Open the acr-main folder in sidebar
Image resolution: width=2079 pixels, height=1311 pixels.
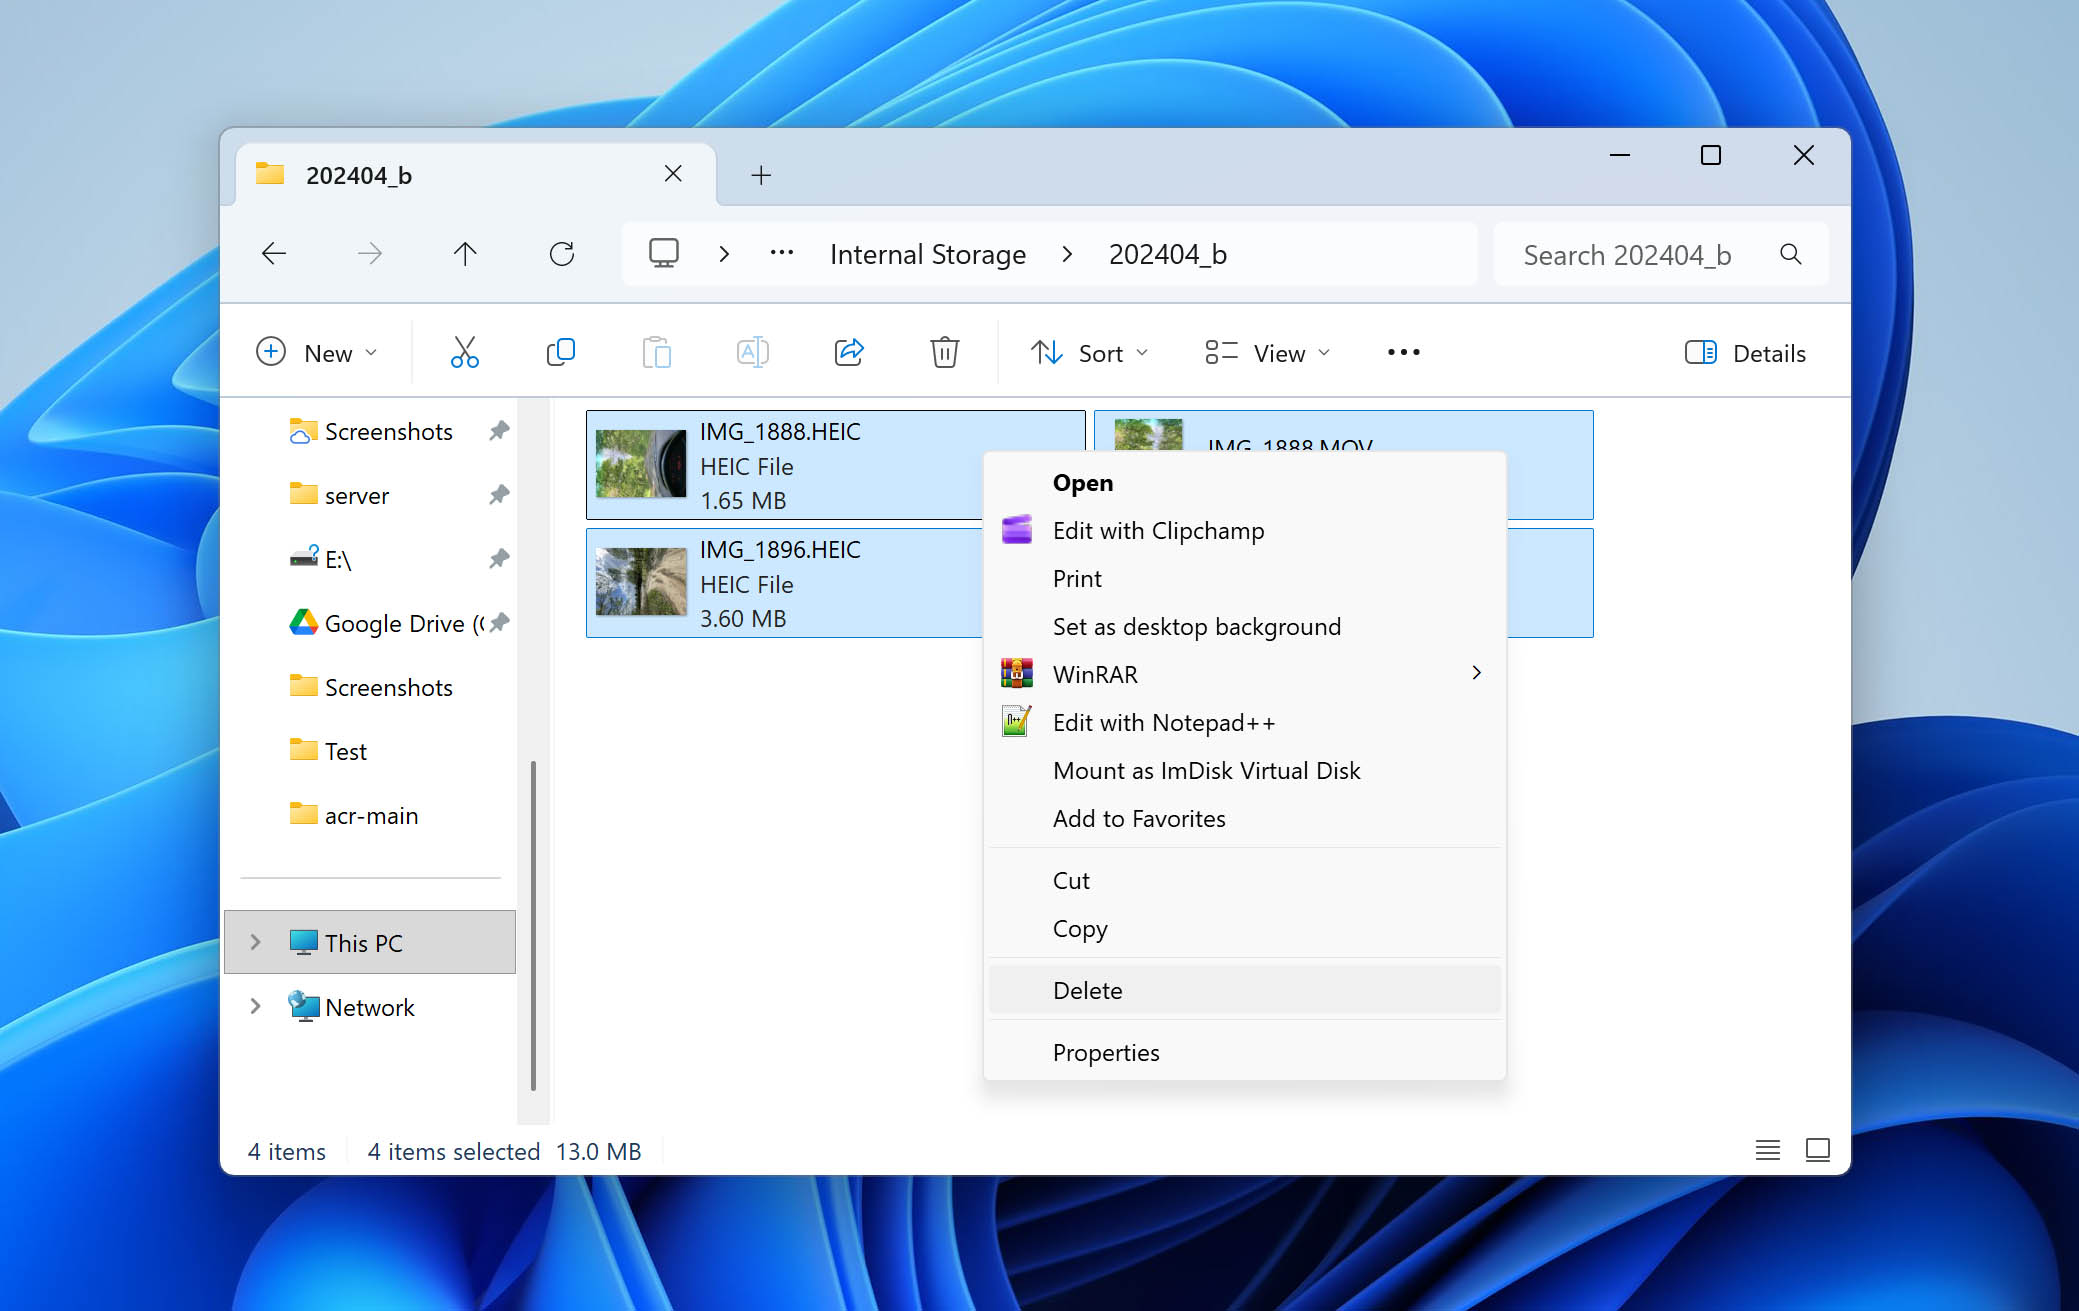pyautogui.click(x=354, y=815)
